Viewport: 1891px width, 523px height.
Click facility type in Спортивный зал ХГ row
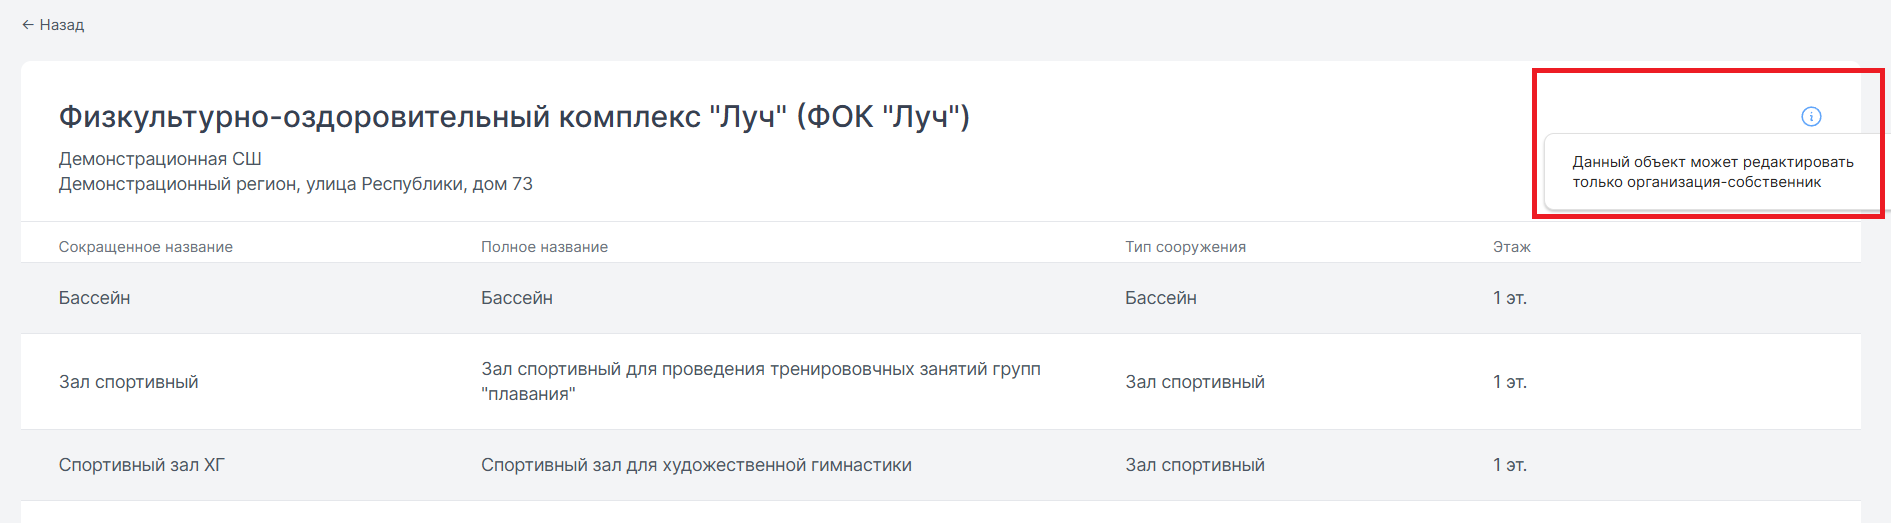tap(1195, 465)
